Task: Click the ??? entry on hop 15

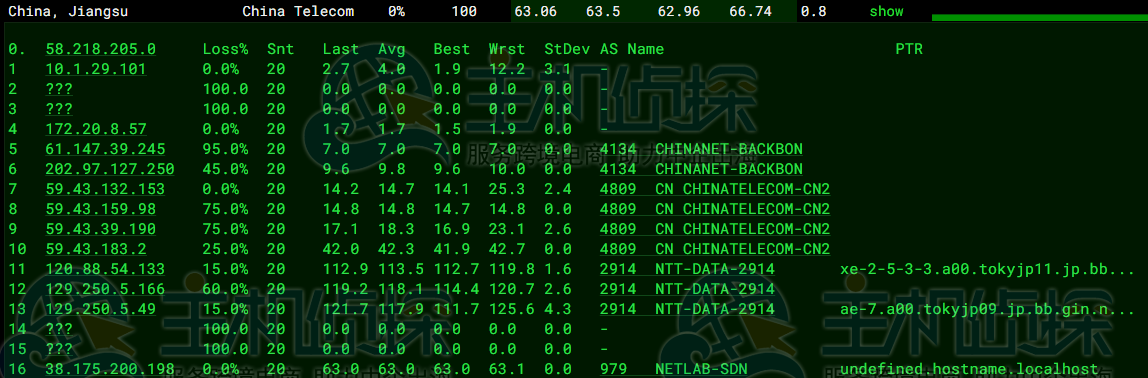Action: tap(59, 349)
